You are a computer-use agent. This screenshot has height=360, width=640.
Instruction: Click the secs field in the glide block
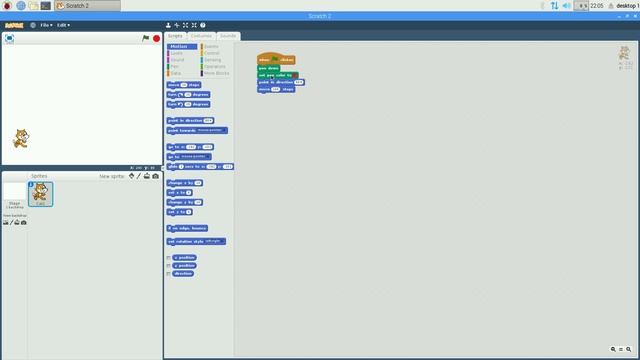181,167
